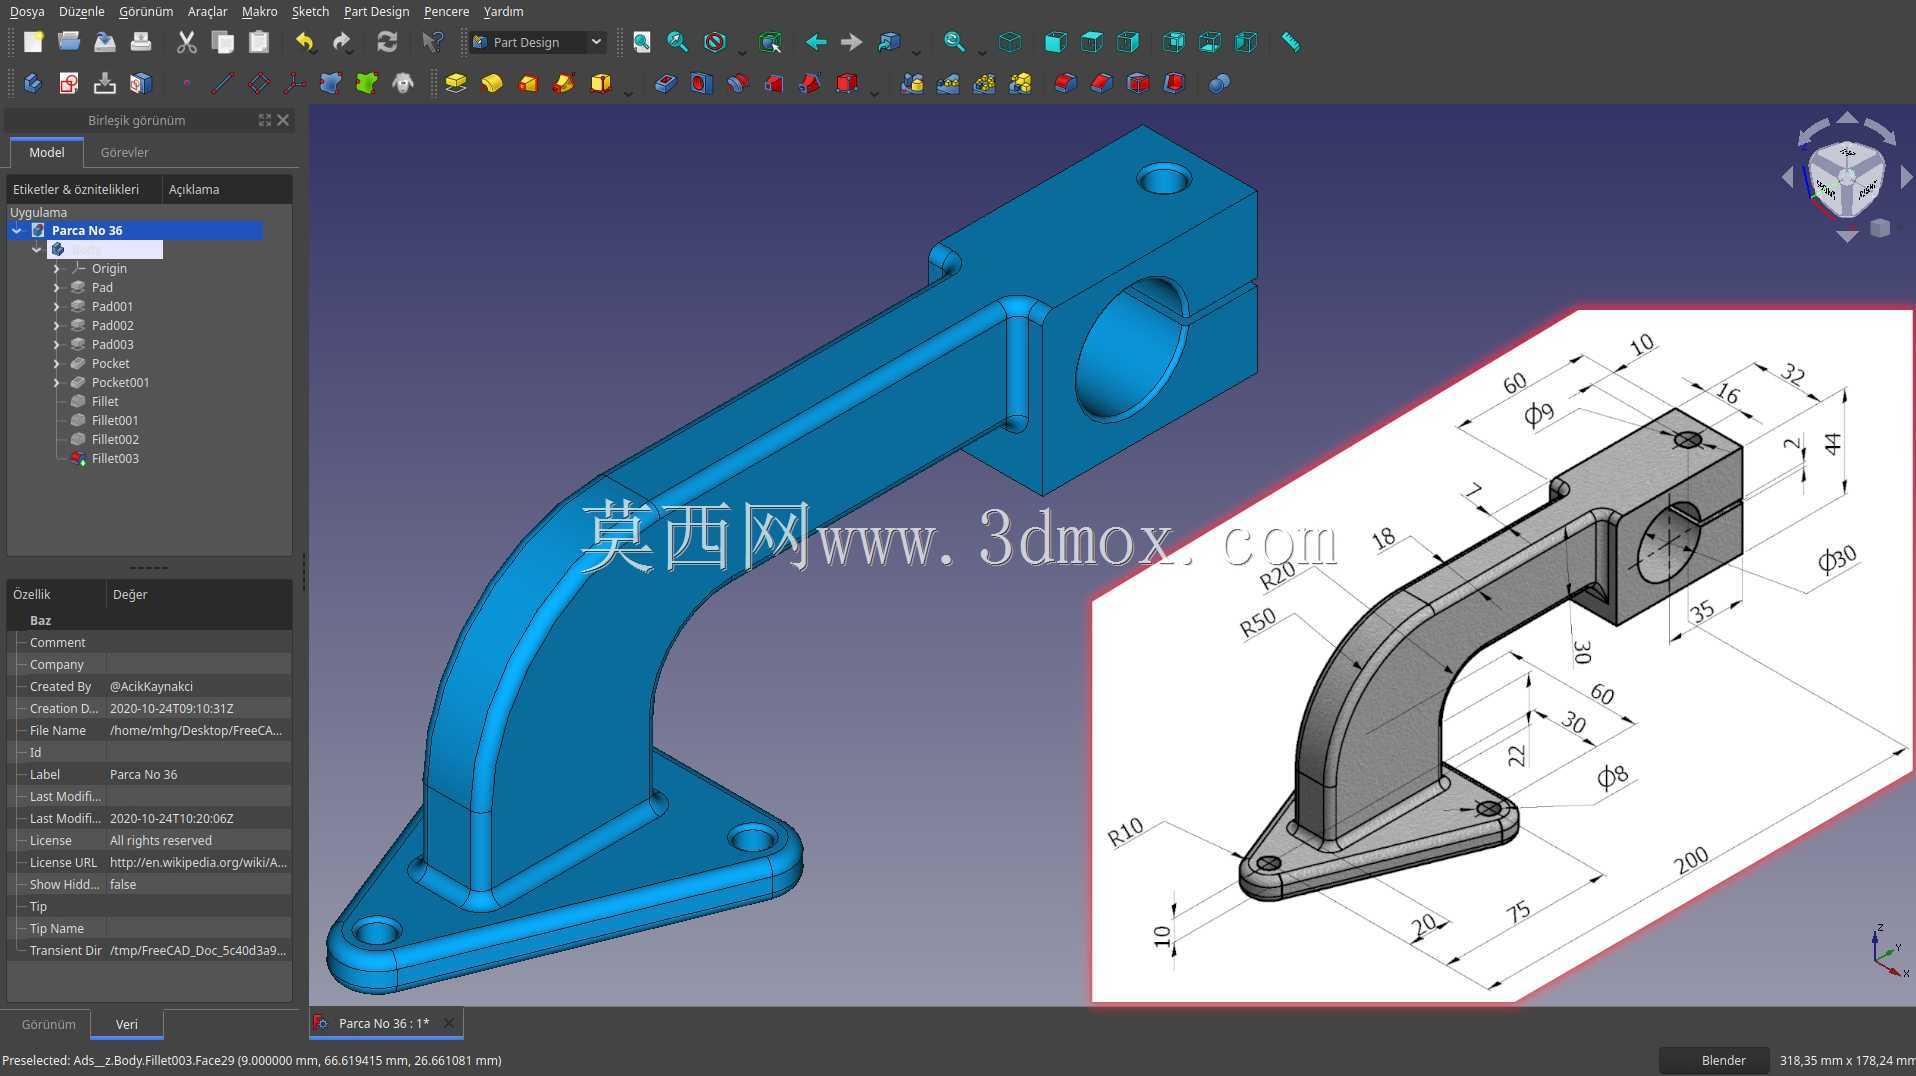Open the Yardım menu
This screenshot has height=1076, width=1916.
[x=503, y=11]
